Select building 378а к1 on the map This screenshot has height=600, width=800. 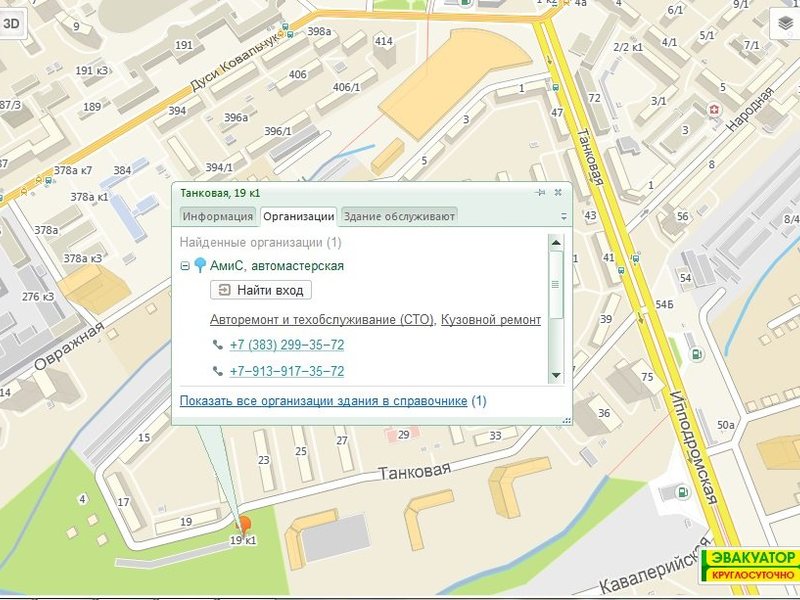tap(89, 197)
